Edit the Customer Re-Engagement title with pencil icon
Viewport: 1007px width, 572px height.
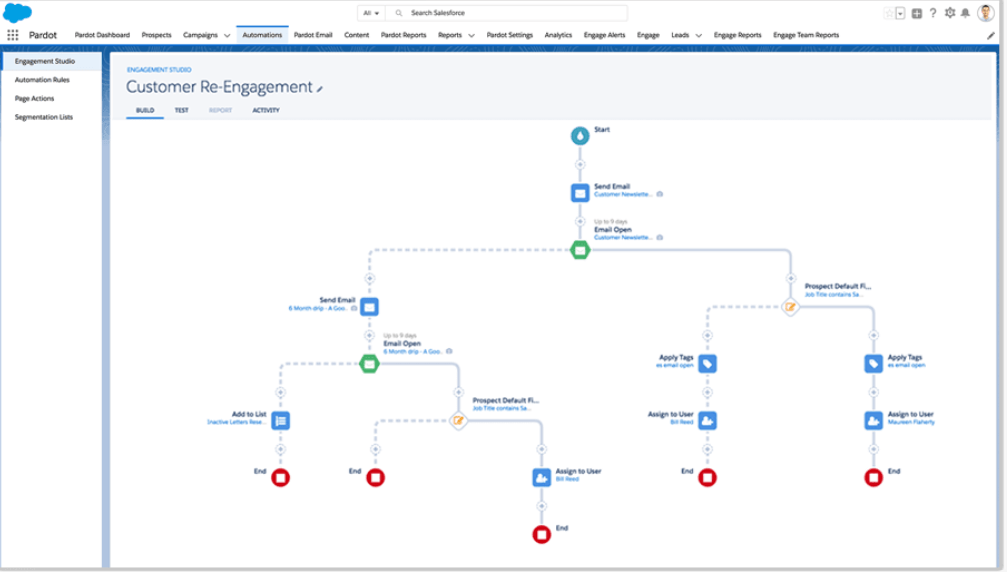pyautogui.click(x=320, y=89)
